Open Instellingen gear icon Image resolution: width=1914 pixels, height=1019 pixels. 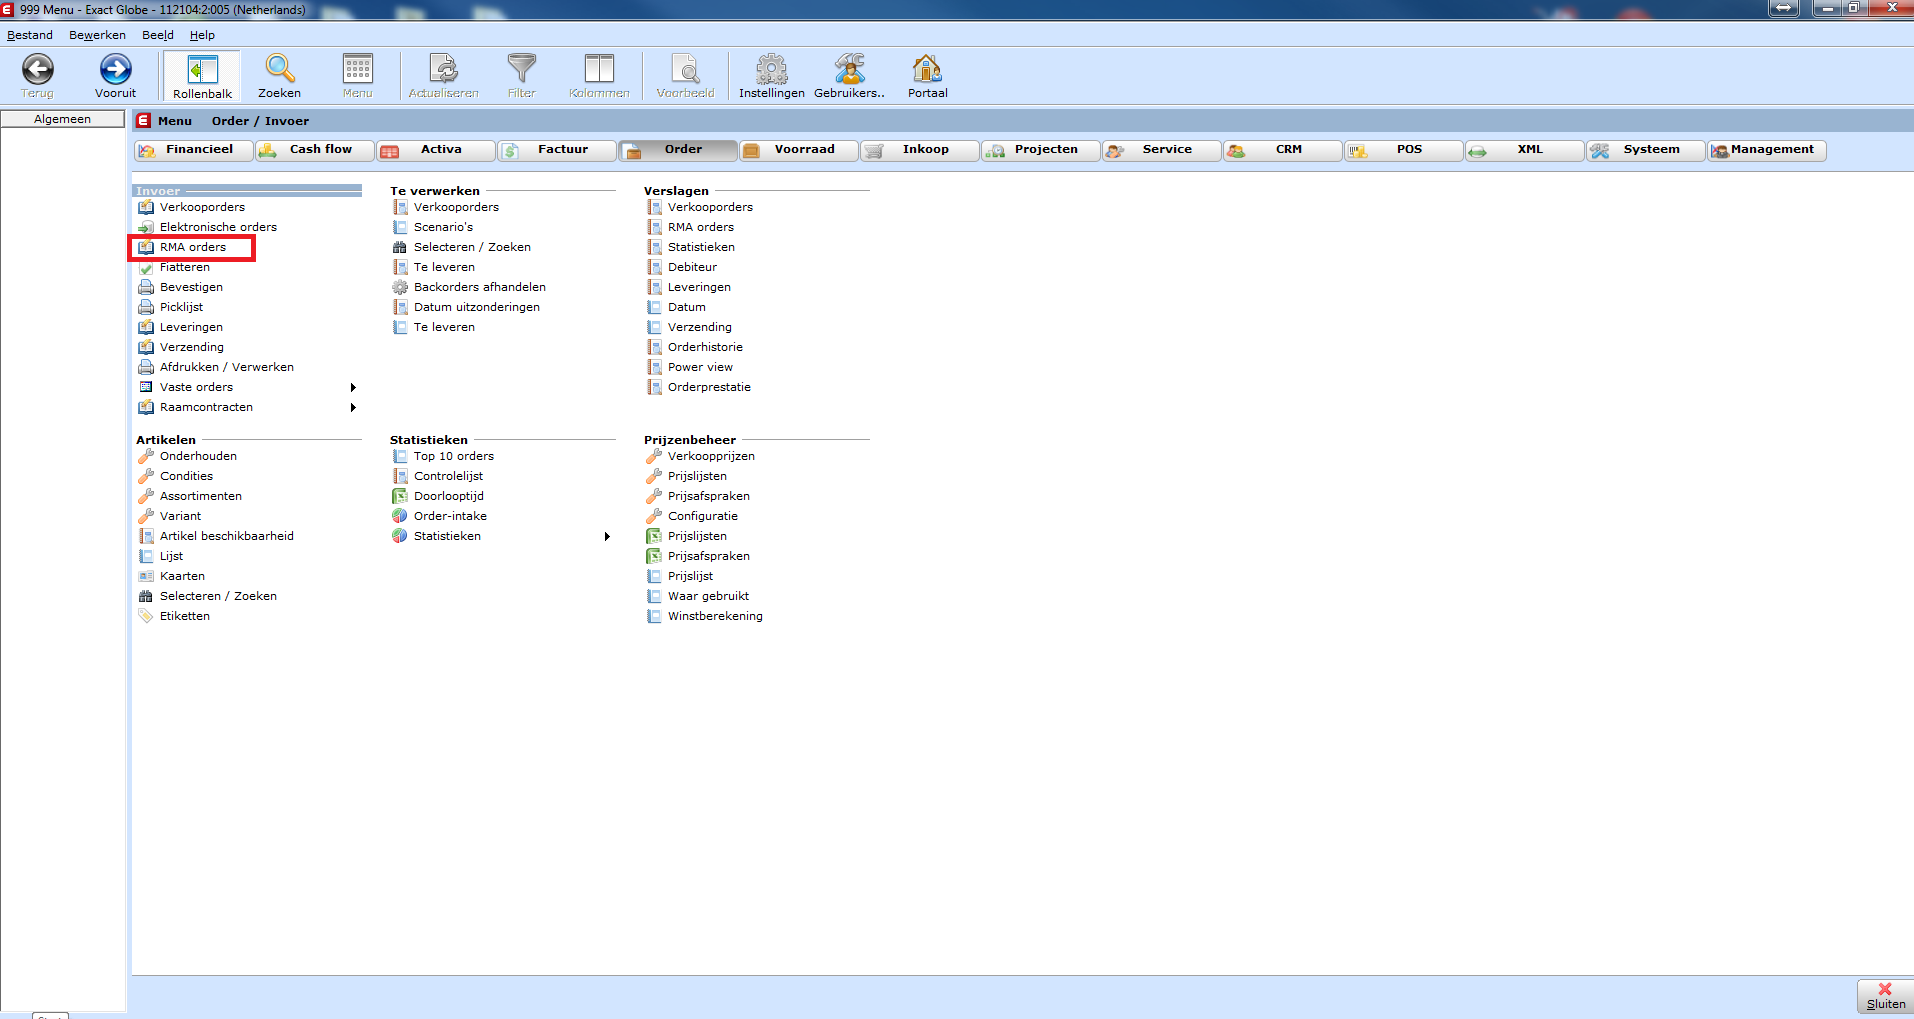(x=771, y=69)
